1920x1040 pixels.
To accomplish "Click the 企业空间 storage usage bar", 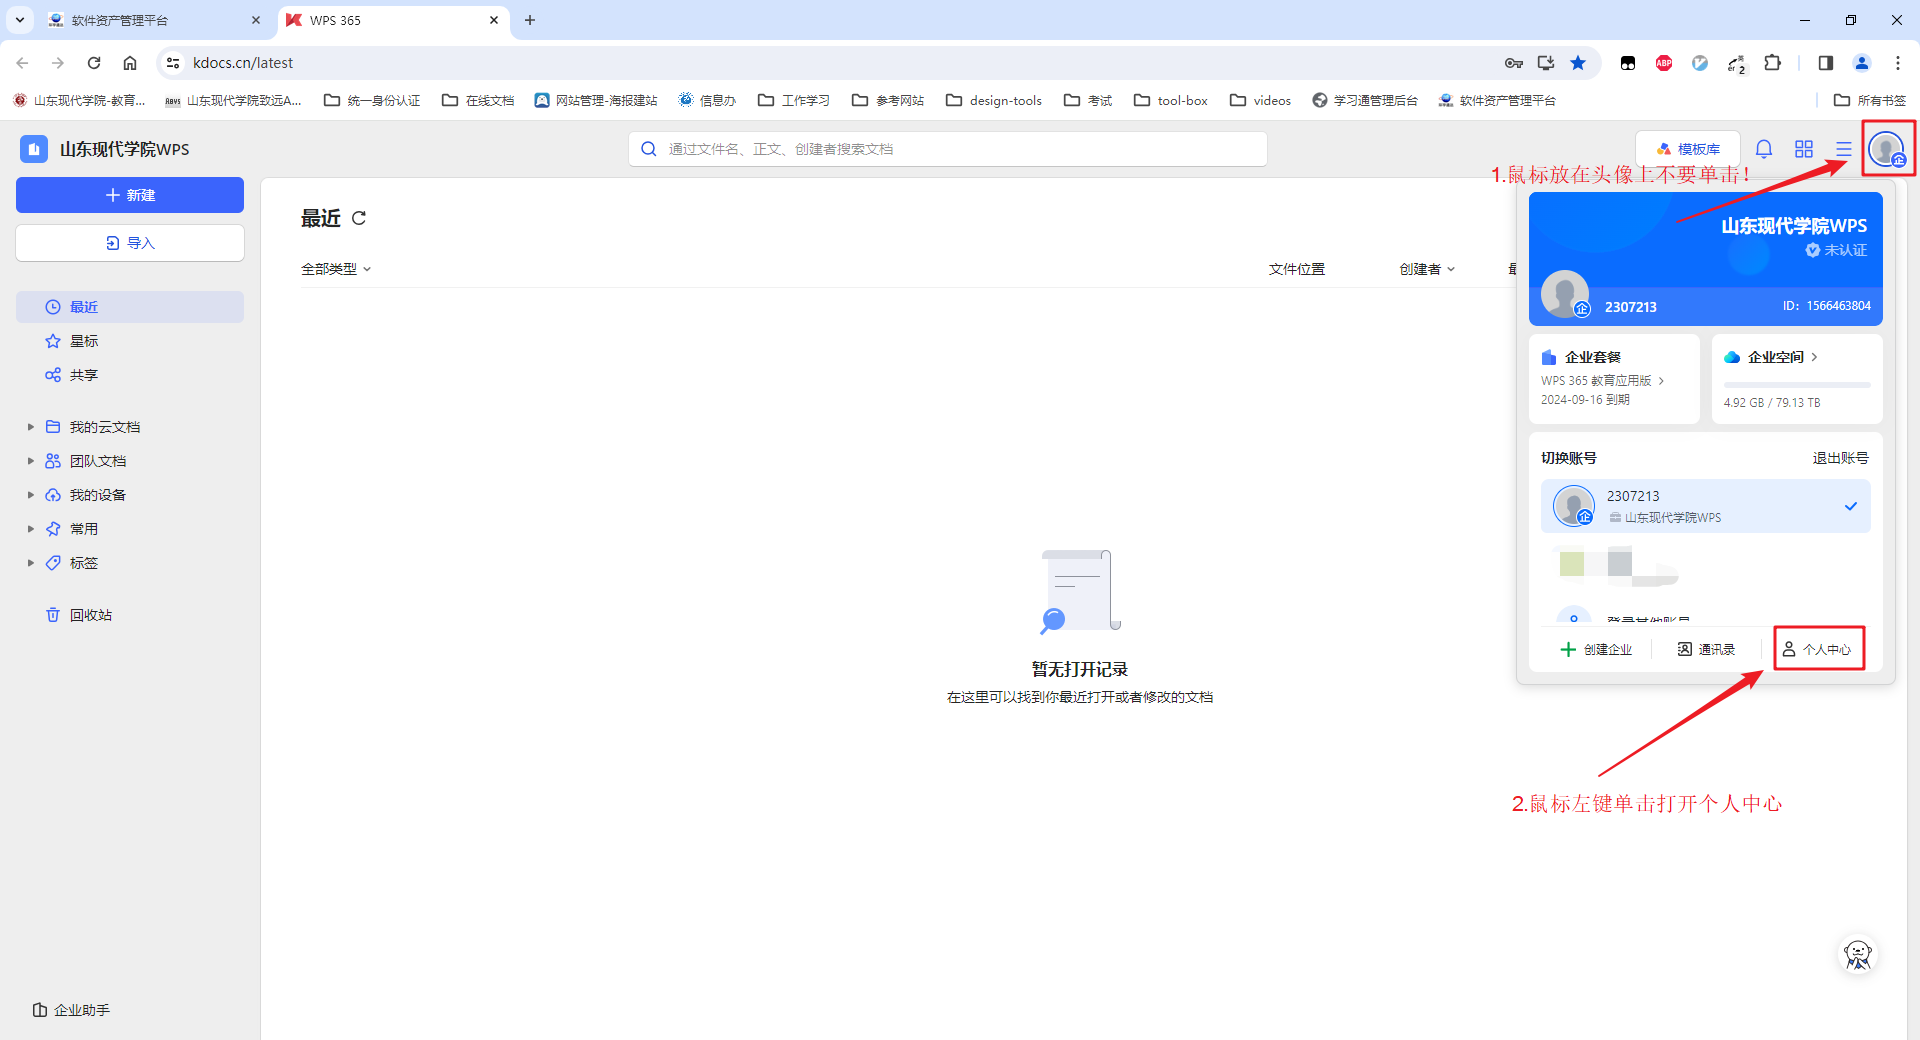I will (1797, 385).
